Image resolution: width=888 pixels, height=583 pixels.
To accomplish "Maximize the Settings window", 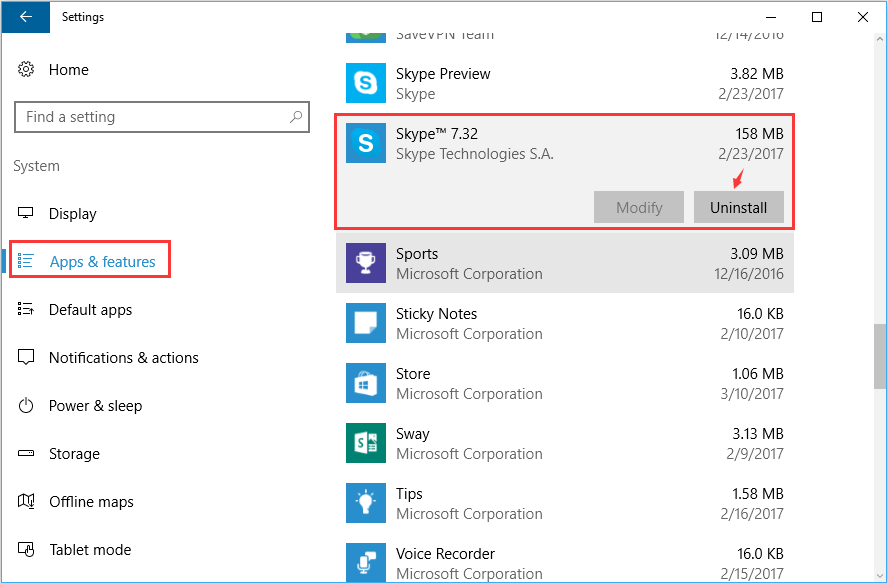I will pos(817,17).
